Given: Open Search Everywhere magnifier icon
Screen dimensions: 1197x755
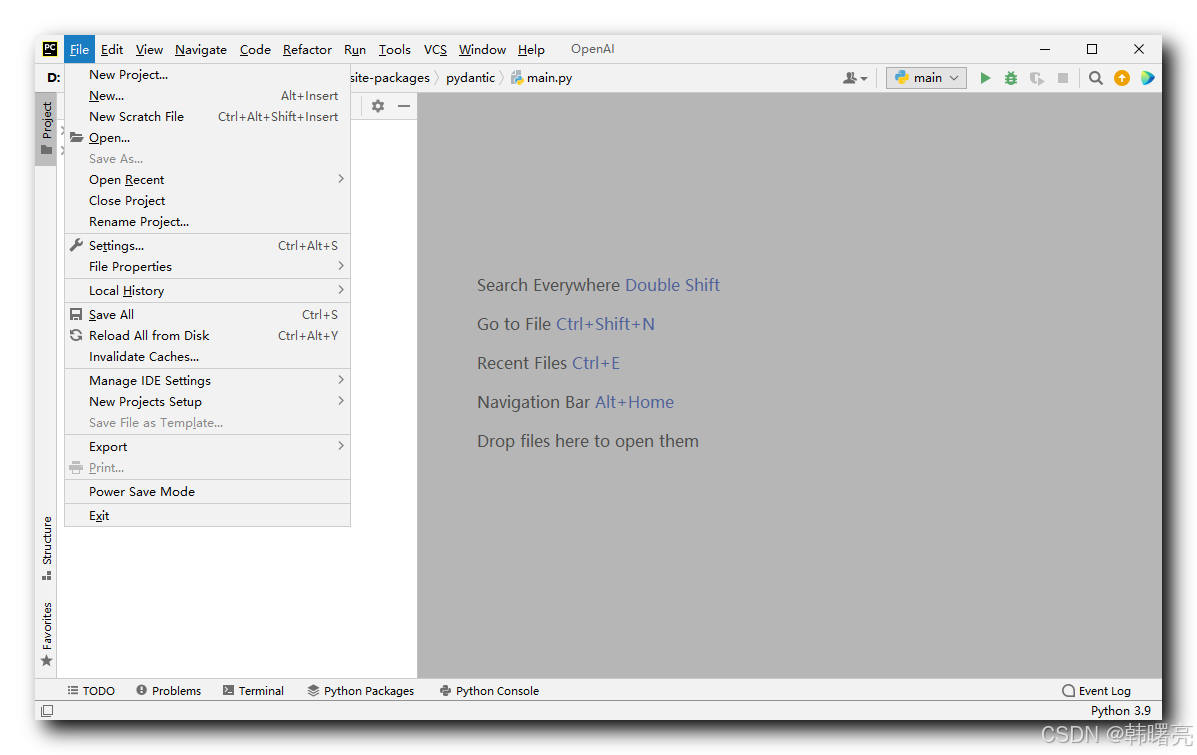Looking at the screenshot, I should pos(1095,78).
